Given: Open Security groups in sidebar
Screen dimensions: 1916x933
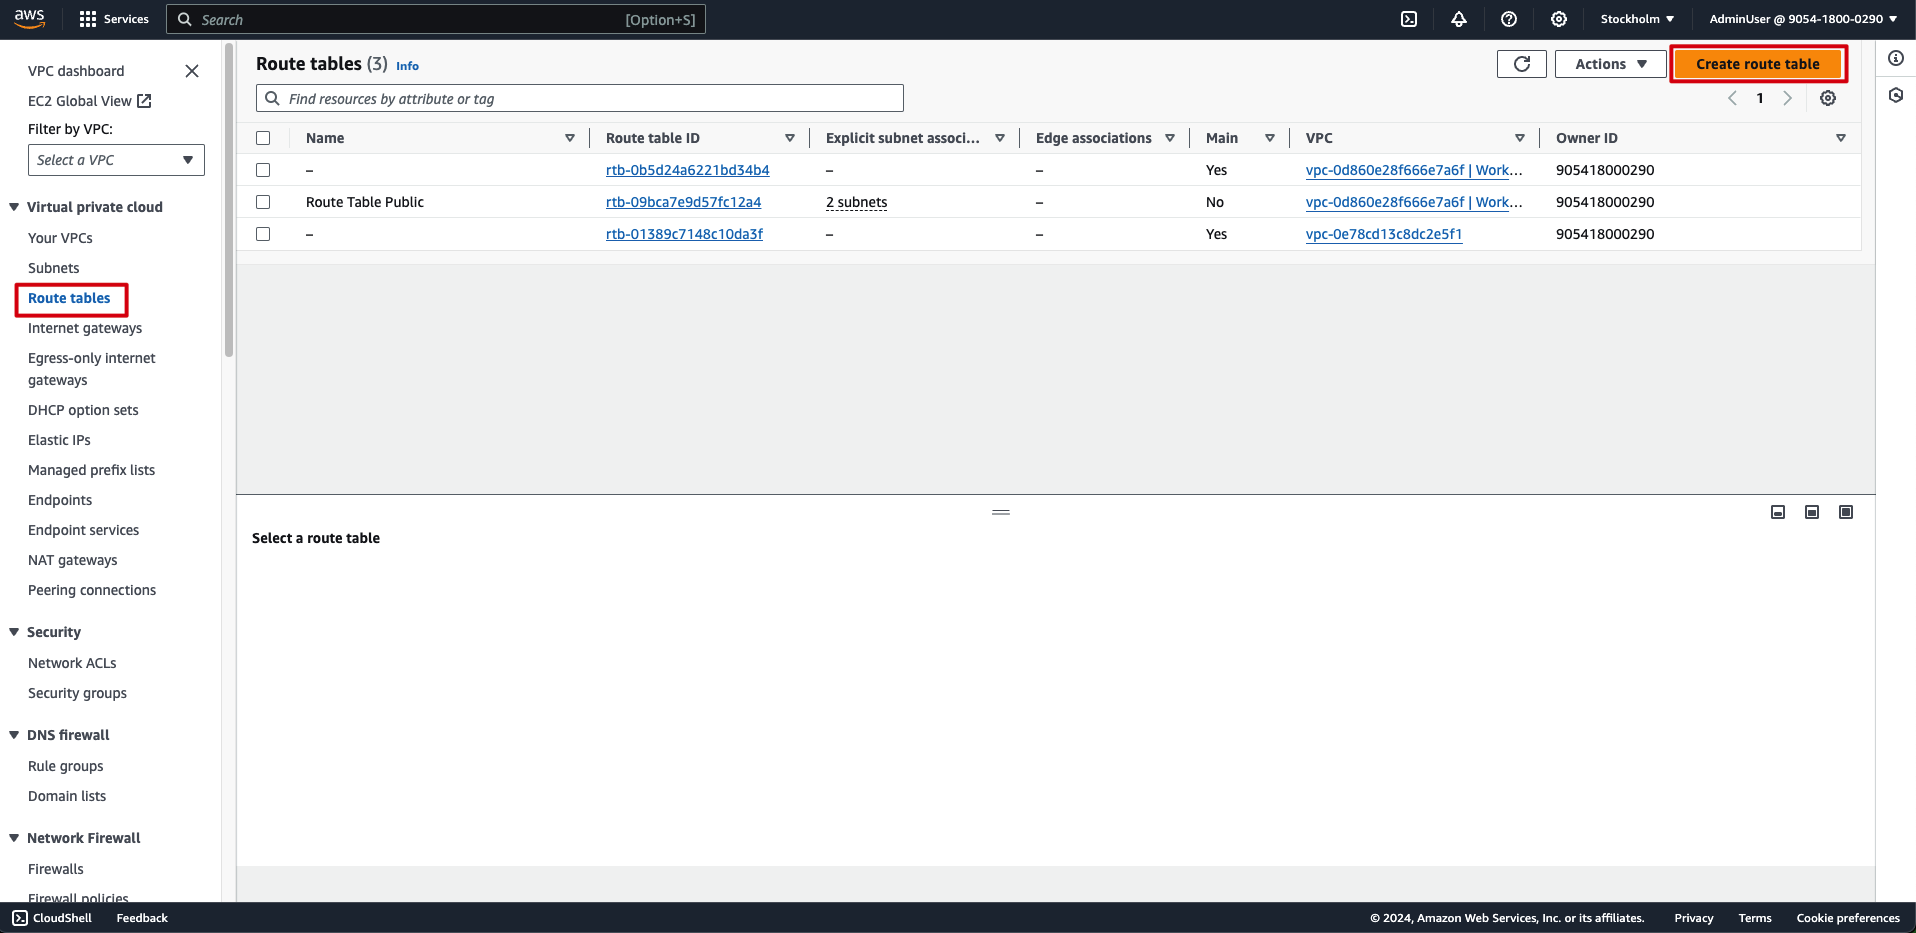Looking at the screenshot, I should point(77,693).
